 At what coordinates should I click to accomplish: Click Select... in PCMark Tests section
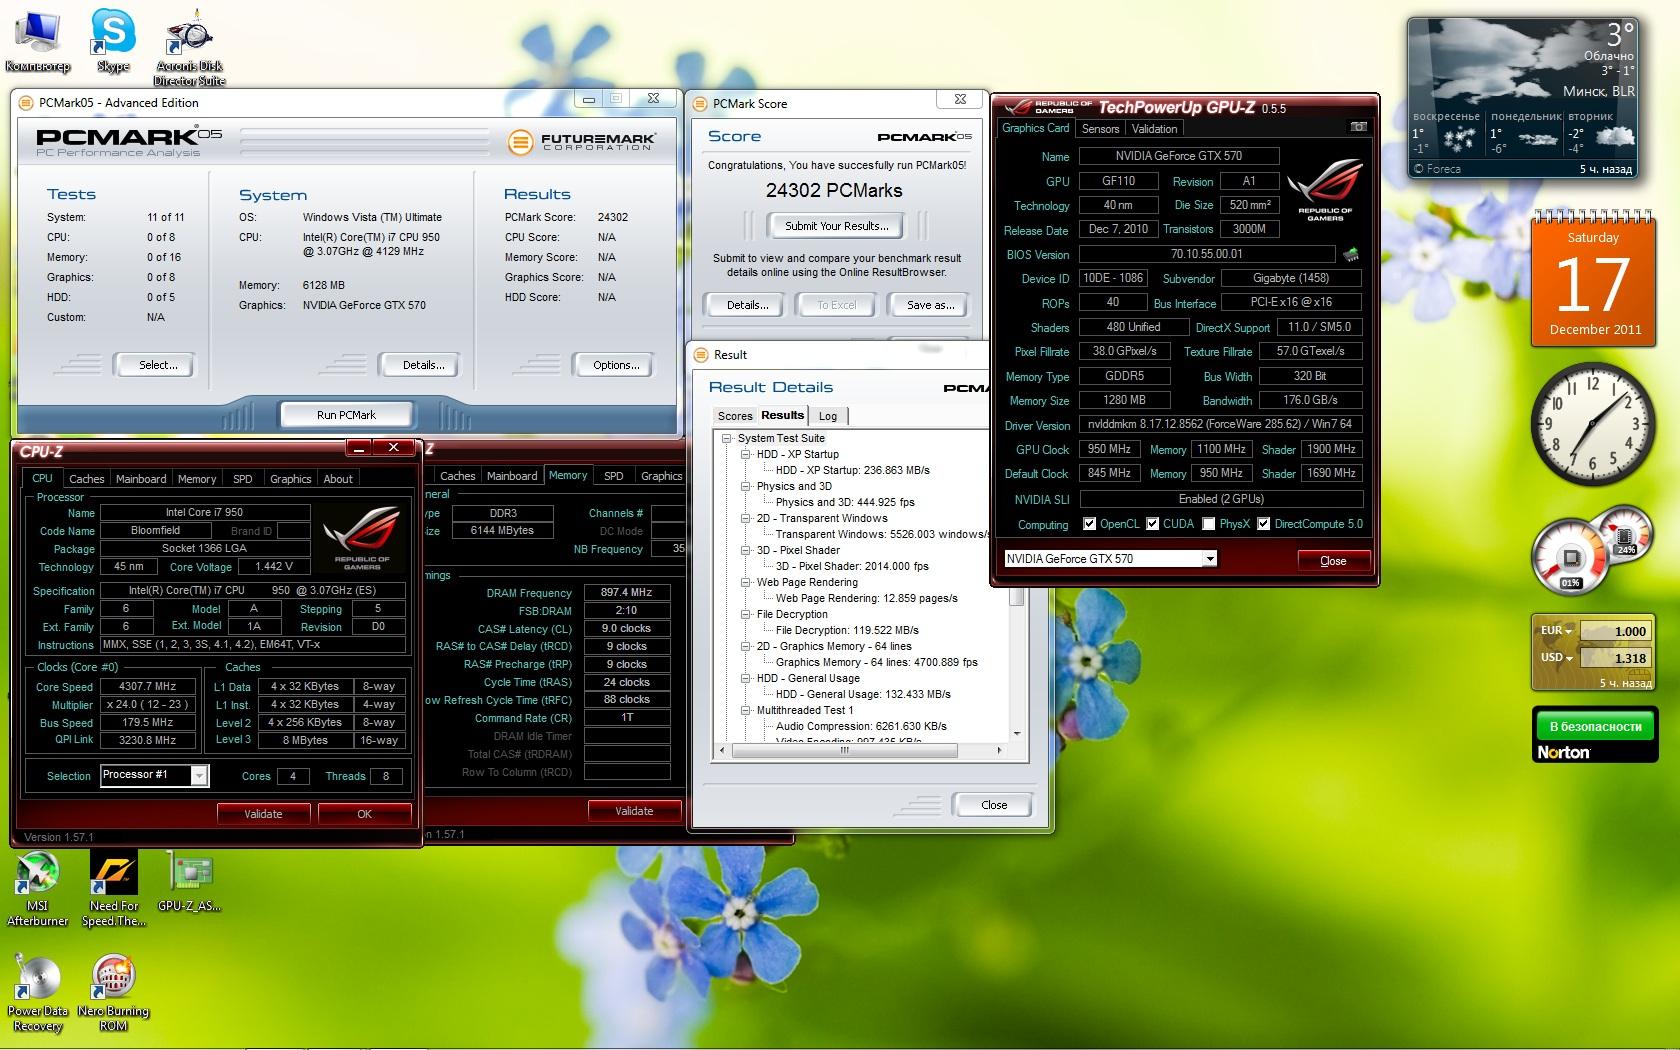(158, 365)
